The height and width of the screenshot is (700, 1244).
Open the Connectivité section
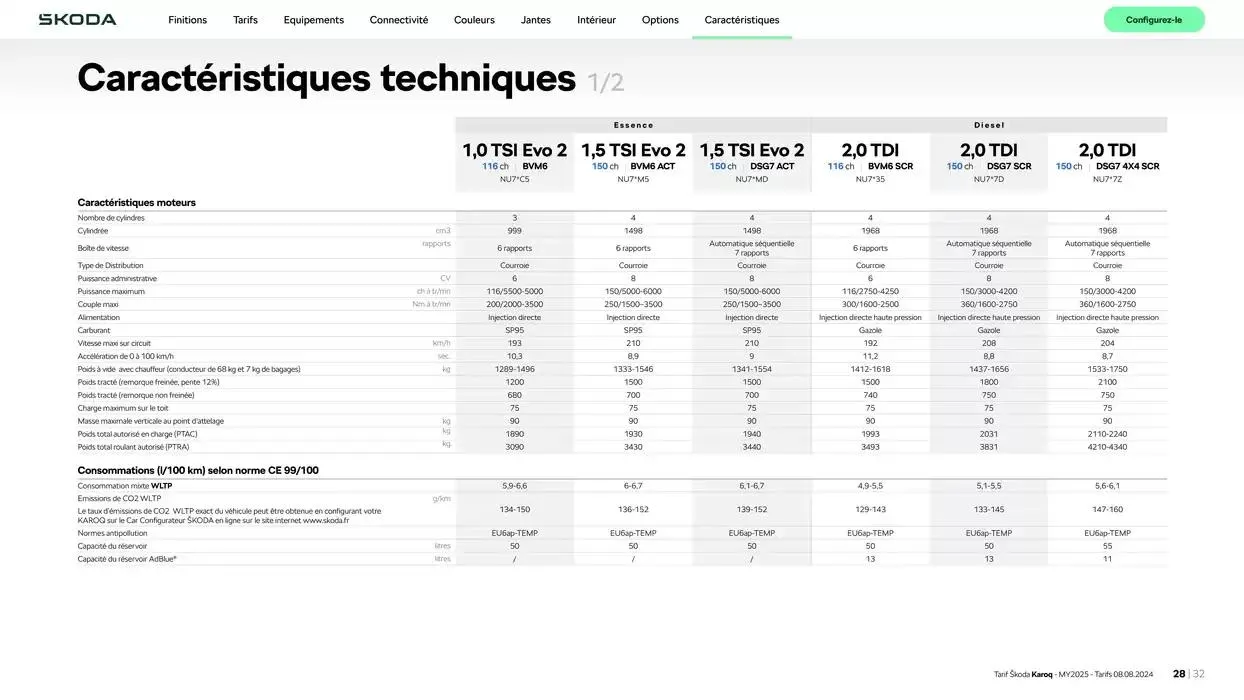(x=398, y=19)
